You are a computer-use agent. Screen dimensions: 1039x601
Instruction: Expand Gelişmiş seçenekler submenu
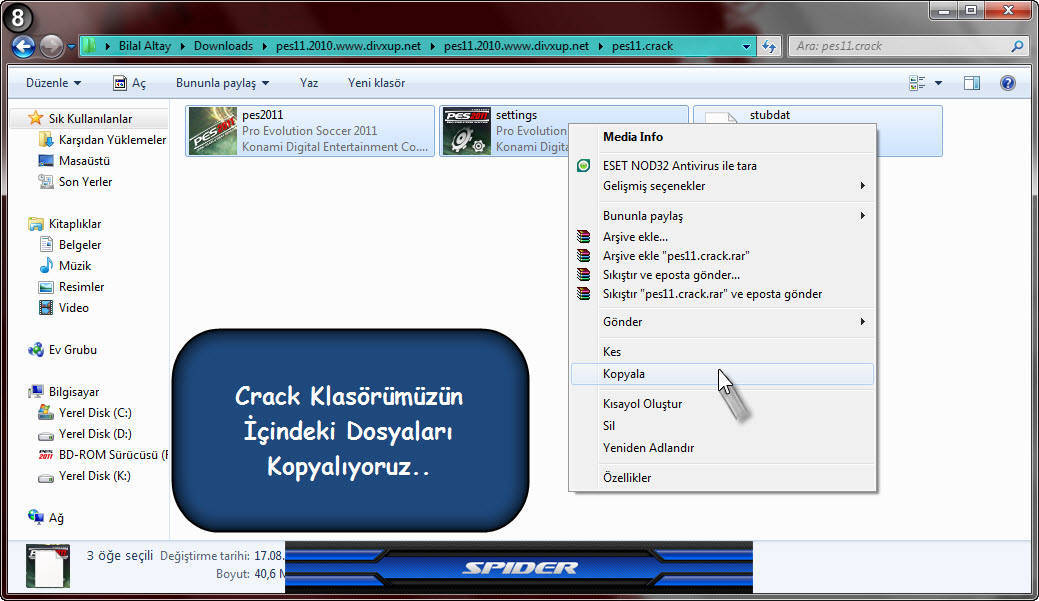pos(722,186)
